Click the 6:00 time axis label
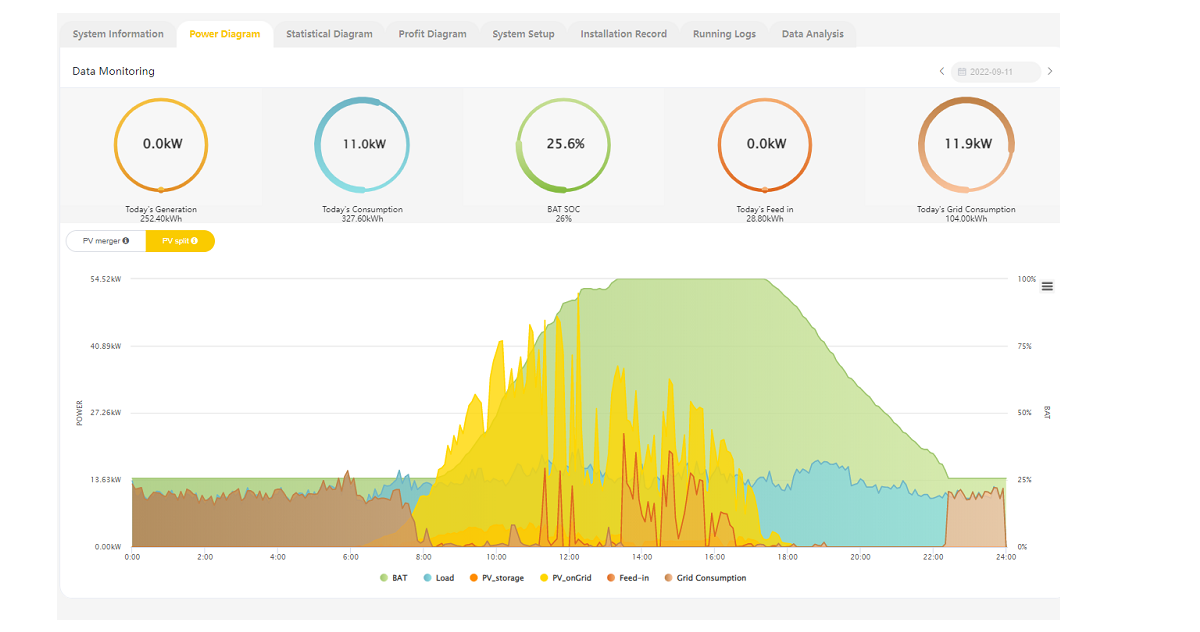Screen dimensions: 1200x632 pos(350,557)
